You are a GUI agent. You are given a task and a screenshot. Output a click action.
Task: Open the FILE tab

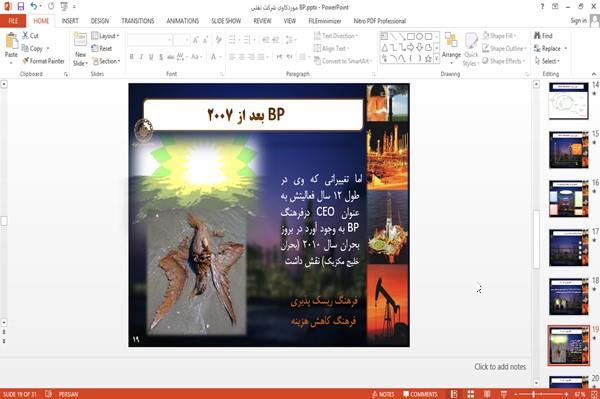coord(13,21)
